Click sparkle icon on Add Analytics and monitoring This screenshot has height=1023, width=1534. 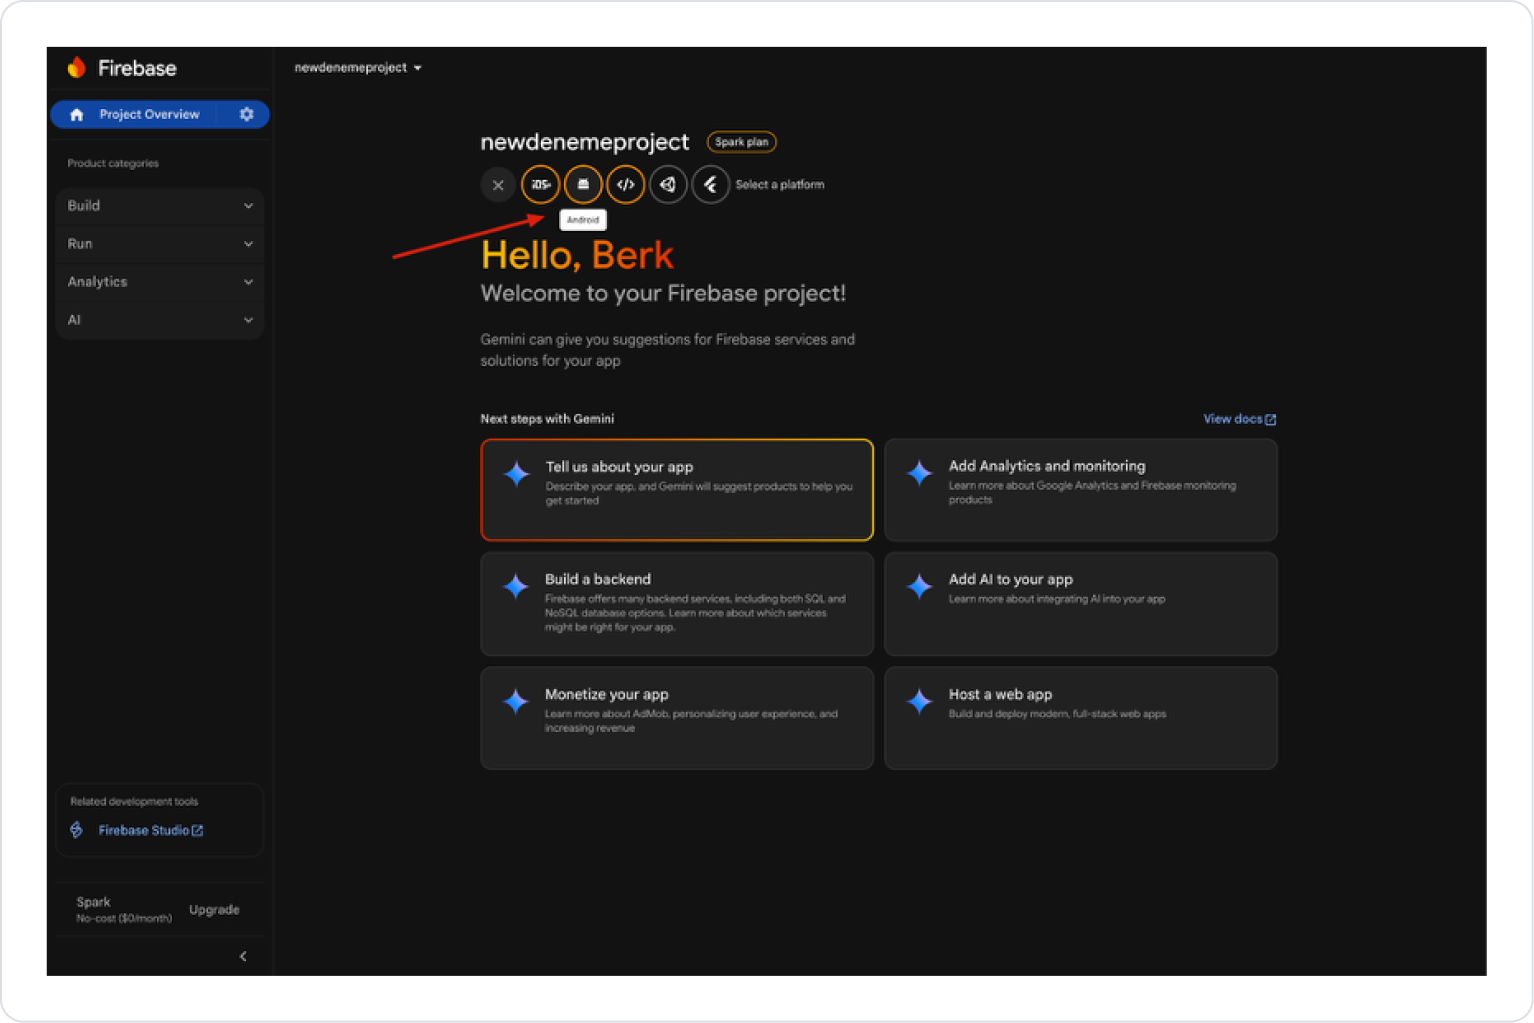click(x=919, y=472)
